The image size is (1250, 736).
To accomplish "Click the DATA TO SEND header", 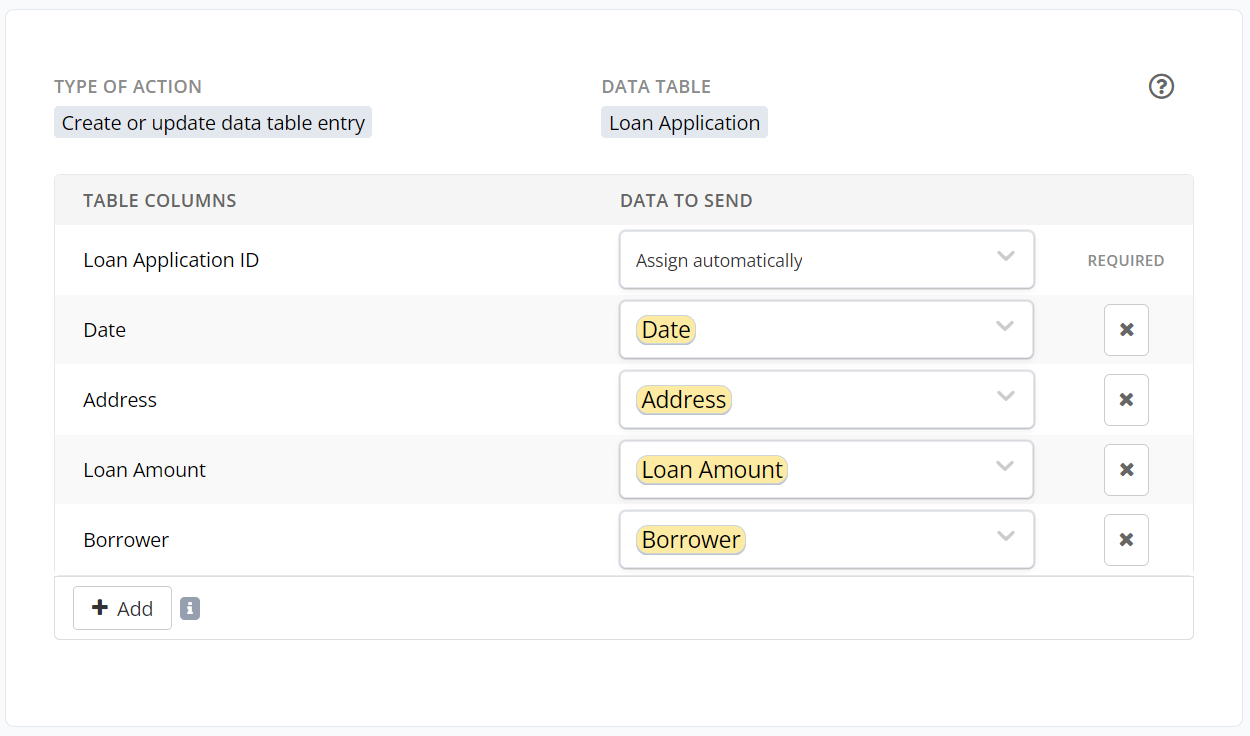I will tap(686, 200).
